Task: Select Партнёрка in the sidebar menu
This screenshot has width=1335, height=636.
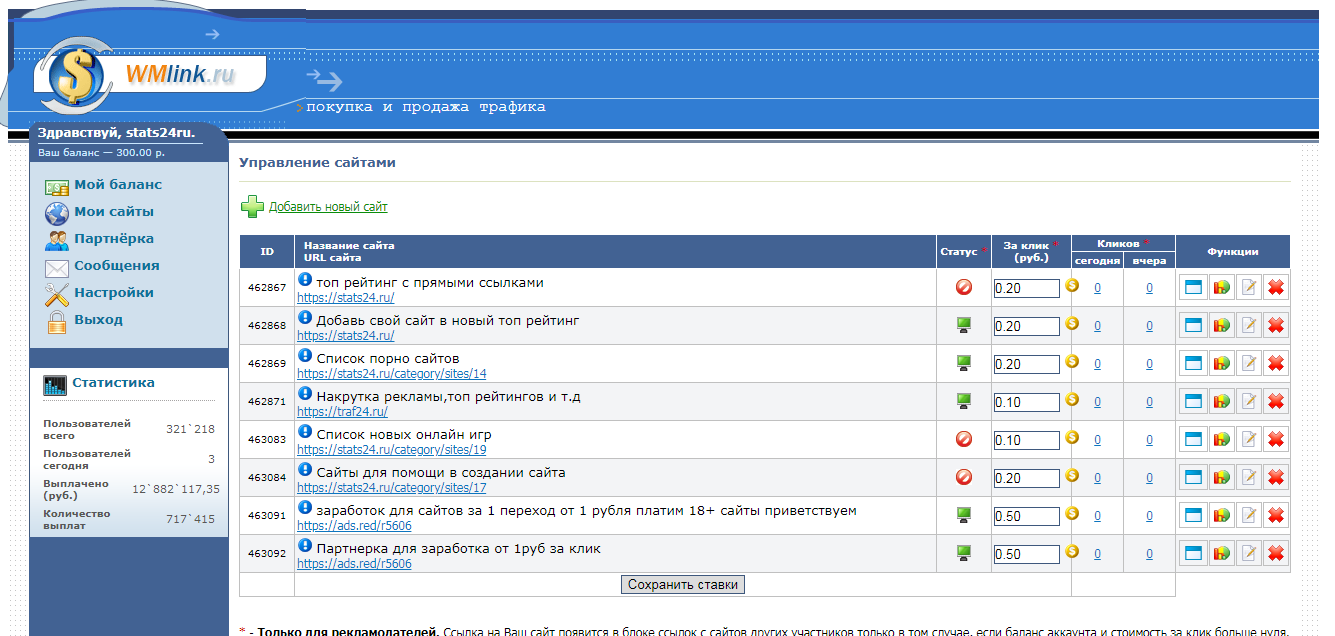Action: [x=113, y=239]
